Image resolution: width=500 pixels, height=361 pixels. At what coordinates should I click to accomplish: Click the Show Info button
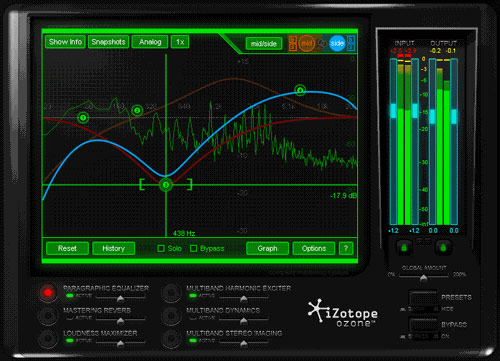[x=65, y=42]
